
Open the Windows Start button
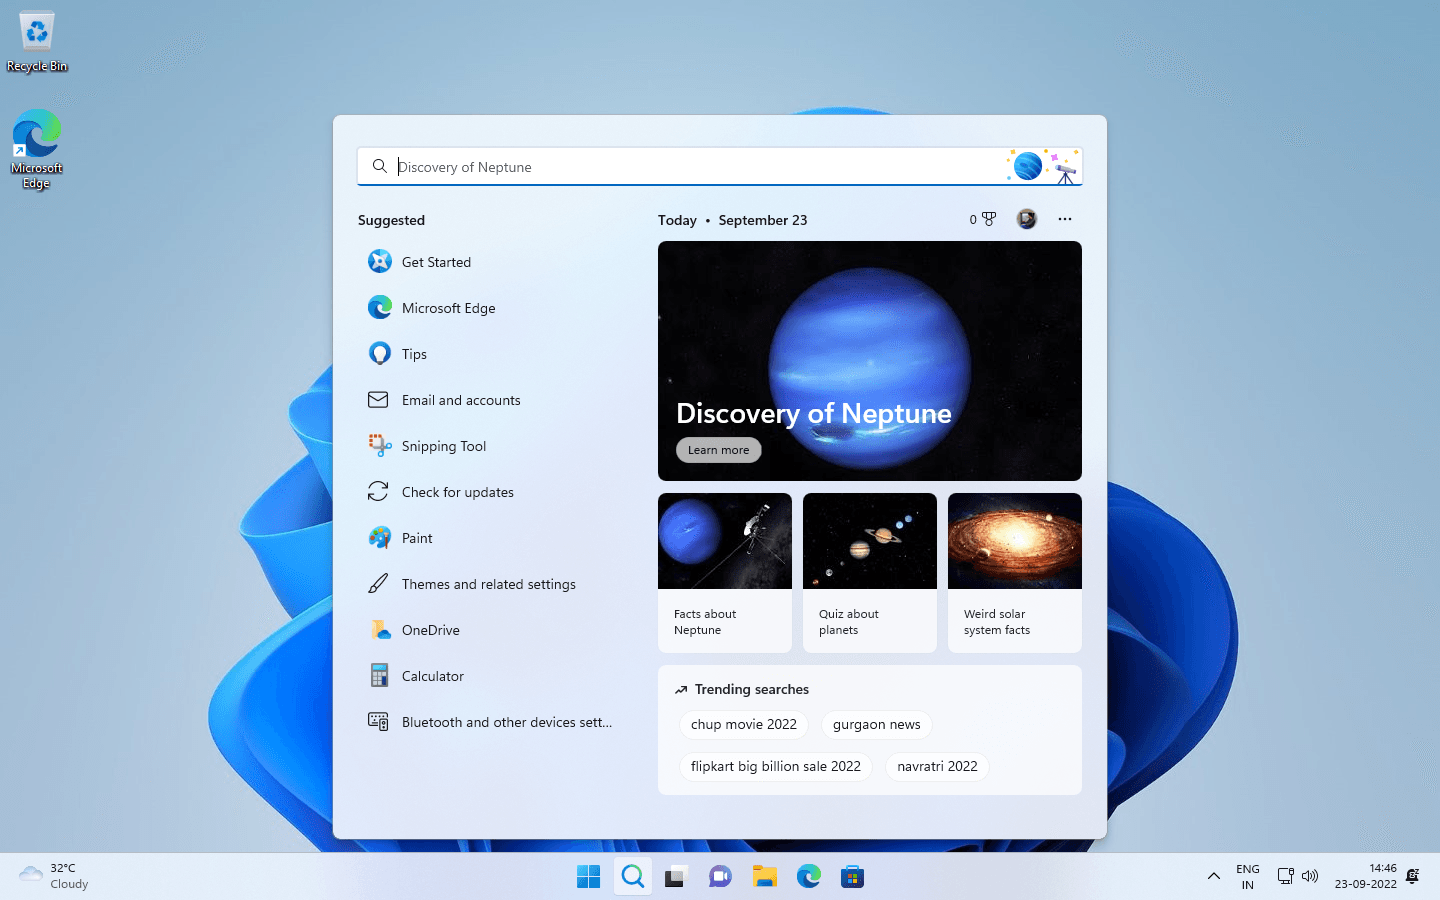[x=589, y=877]
